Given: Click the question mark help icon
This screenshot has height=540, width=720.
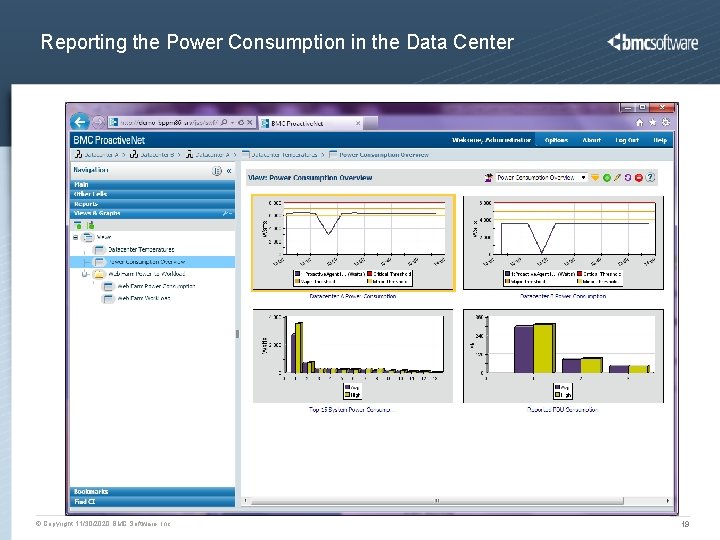Looking at the screenshot, I should [x=650, y=178].
